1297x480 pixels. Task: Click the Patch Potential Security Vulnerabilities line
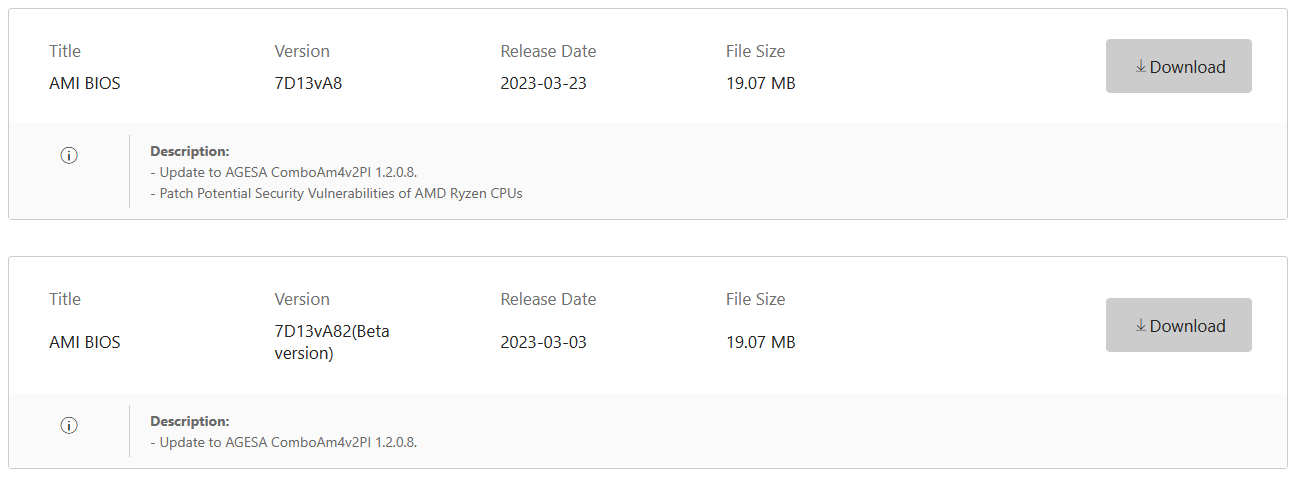coord(336,193)
